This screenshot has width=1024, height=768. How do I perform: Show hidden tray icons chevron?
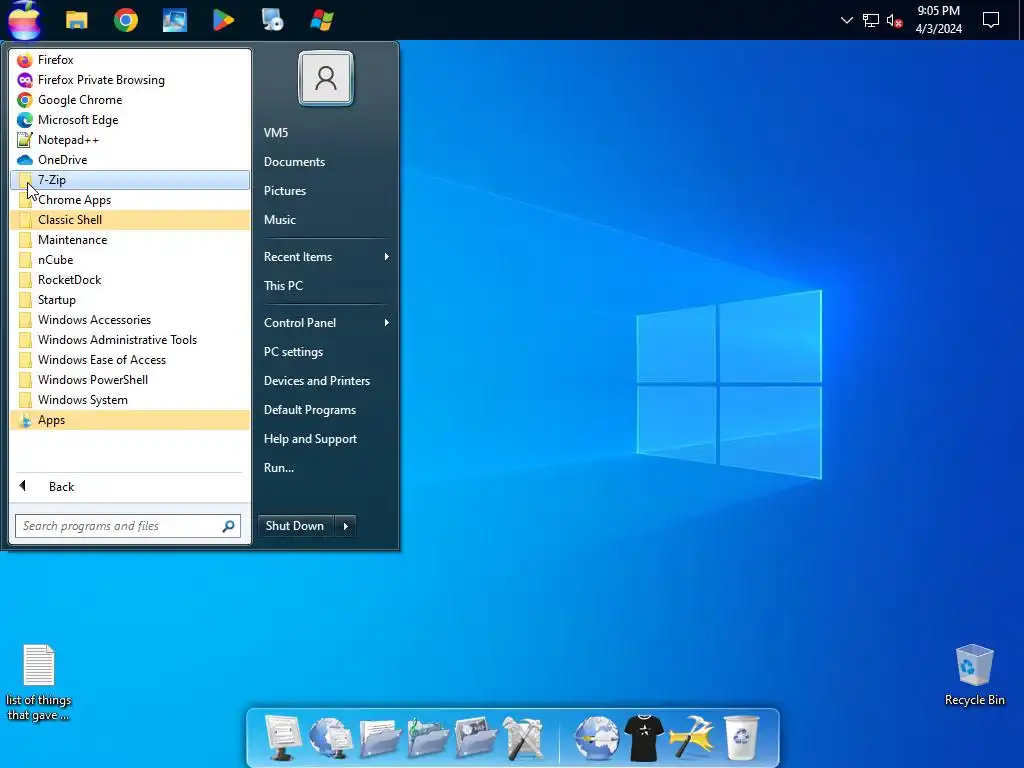pos(846,20)
